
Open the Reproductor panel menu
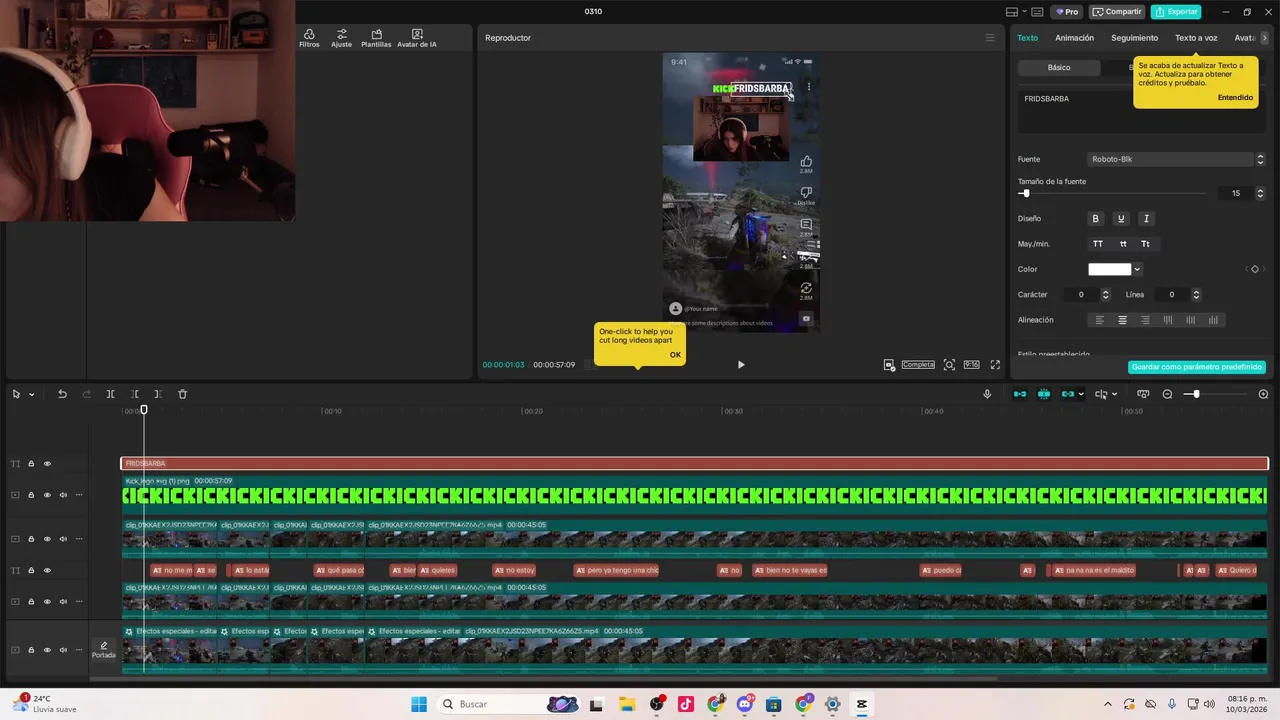[x=990, y=38]
